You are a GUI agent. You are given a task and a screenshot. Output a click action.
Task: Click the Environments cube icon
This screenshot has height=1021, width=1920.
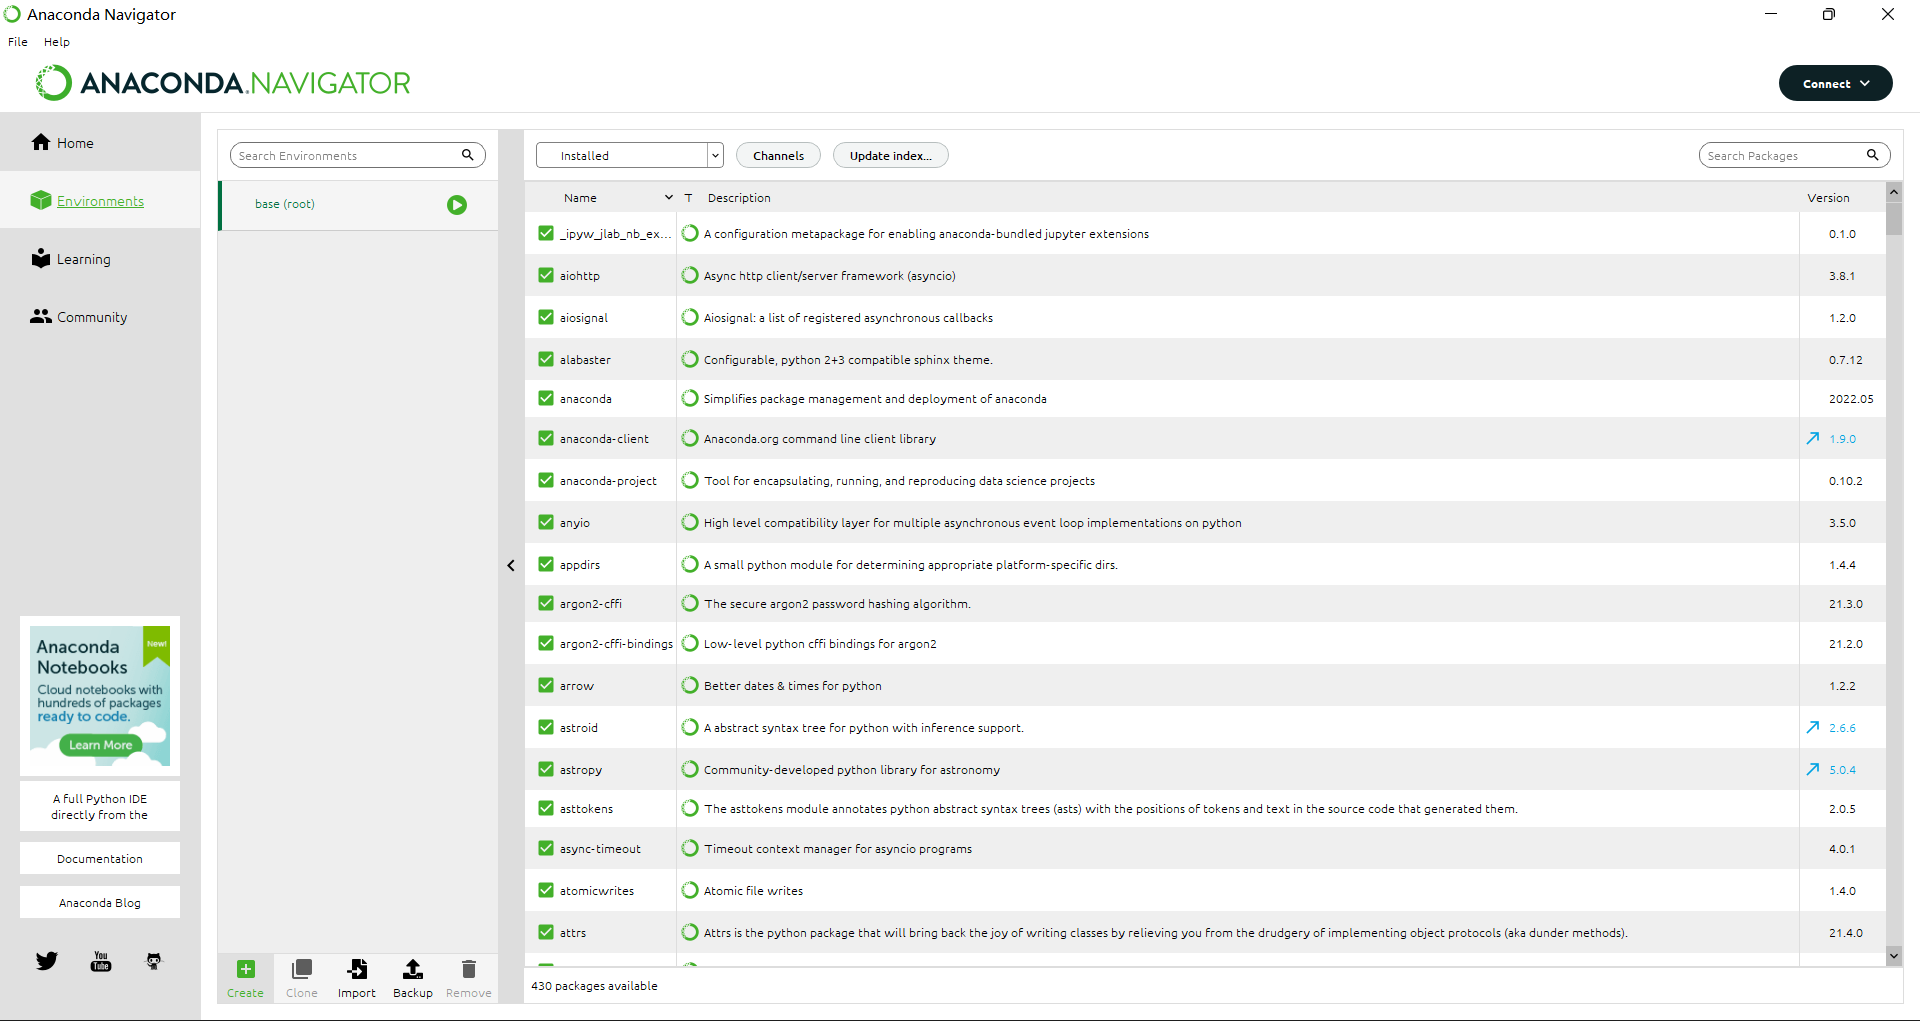coord(41,200)
